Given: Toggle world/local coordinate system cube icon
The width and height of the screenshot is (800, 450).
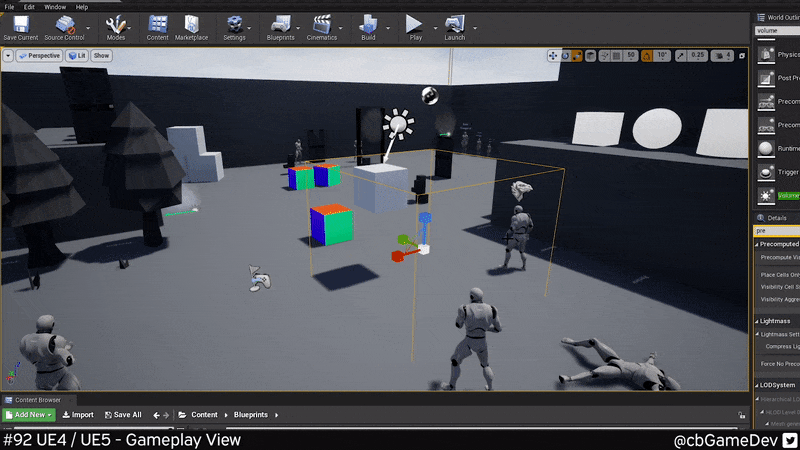Looking at the screenshot, I should pos(590,56).
